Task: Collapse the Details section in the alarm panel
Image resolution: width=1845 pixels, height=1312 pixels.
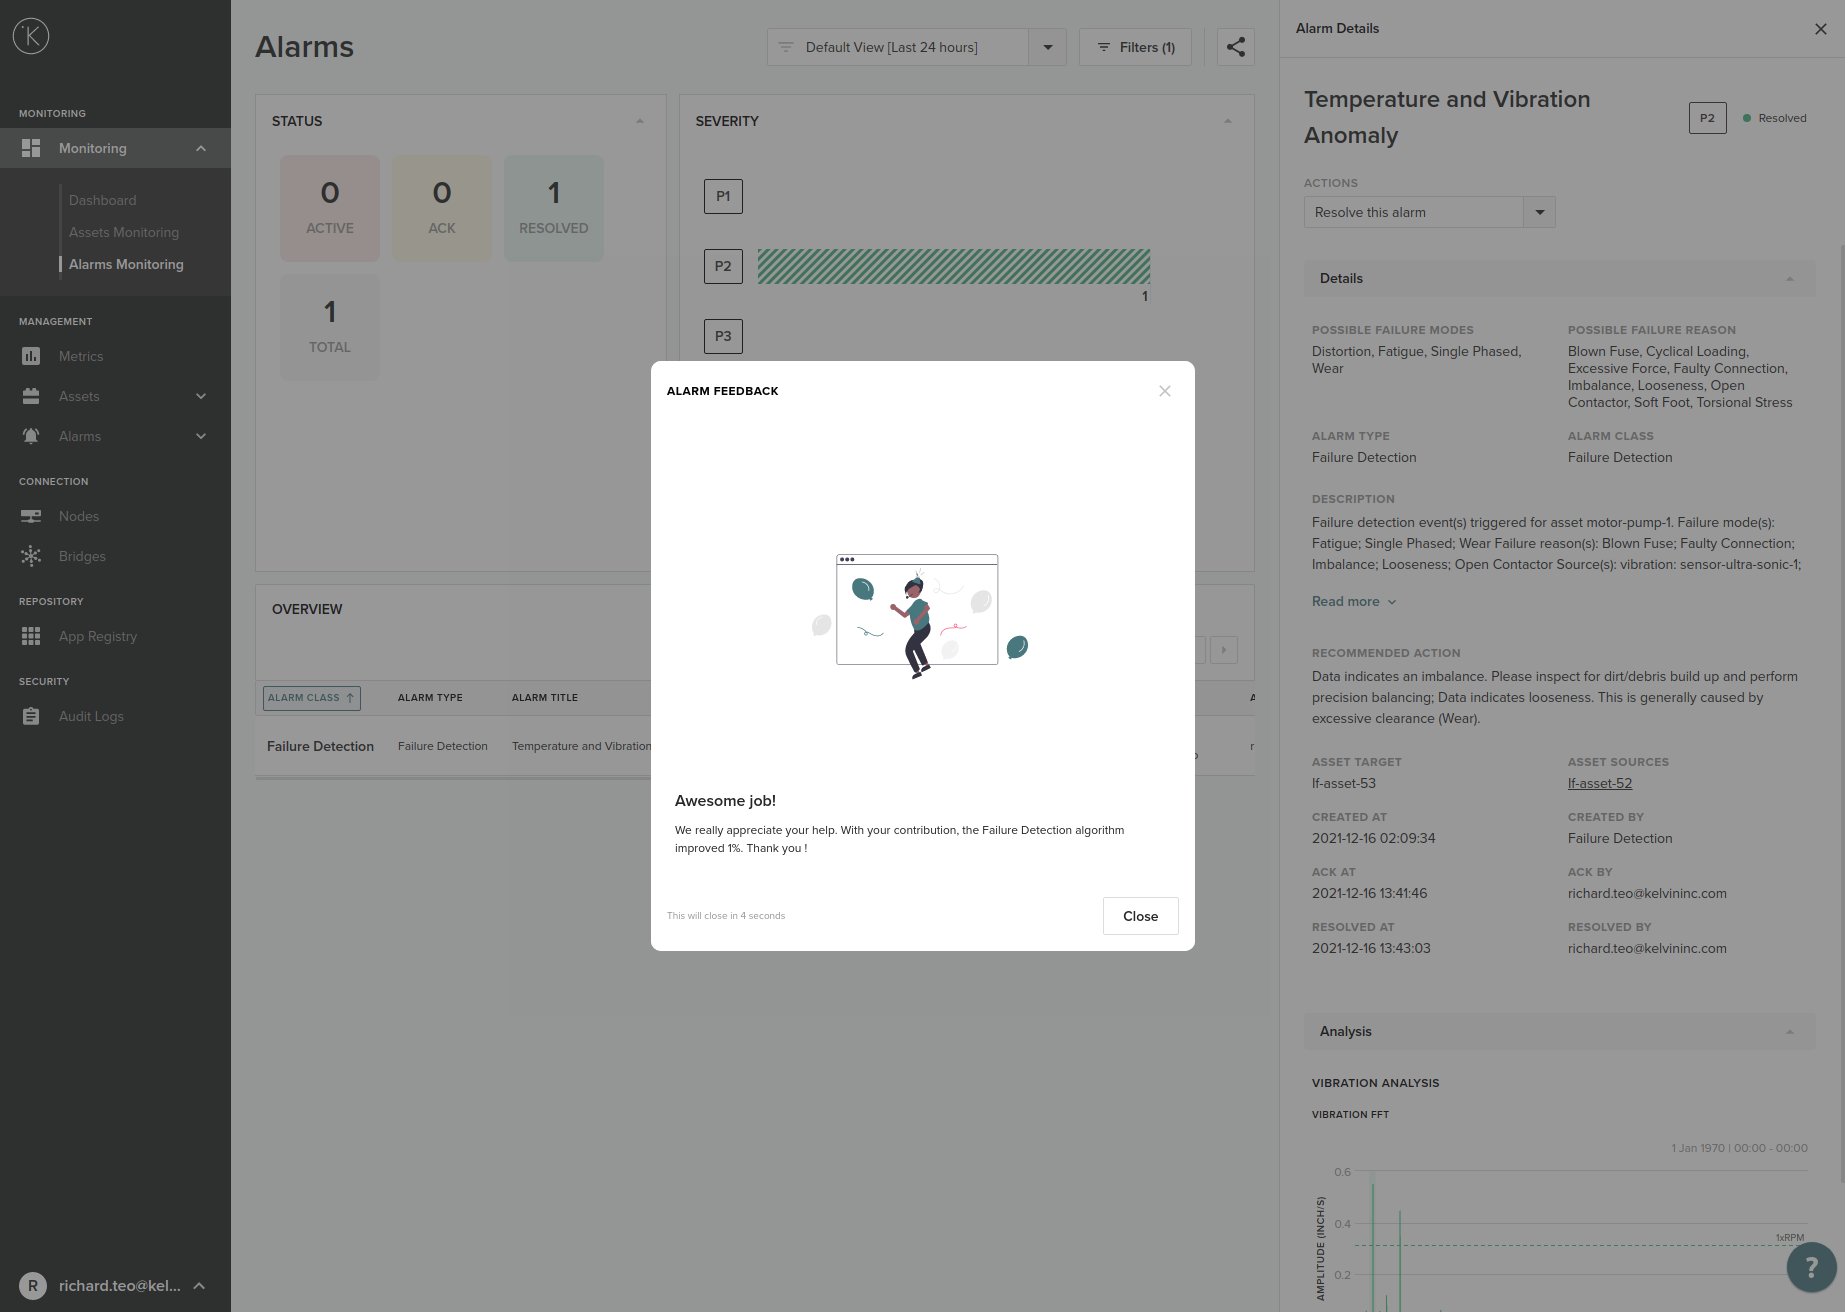Action: tap(1789, 279)
